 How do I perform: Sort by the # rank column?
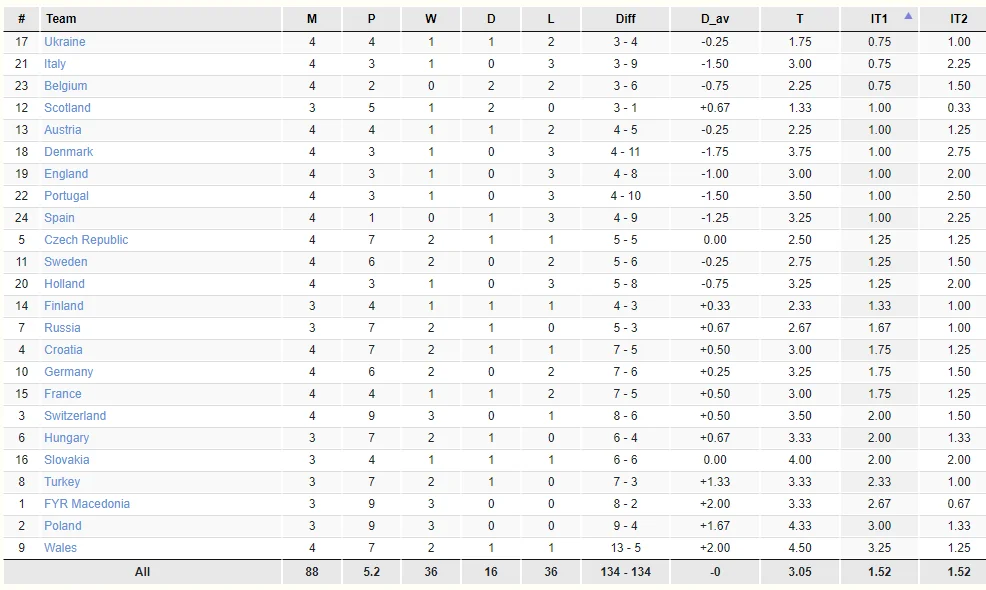tap(22, 19)
